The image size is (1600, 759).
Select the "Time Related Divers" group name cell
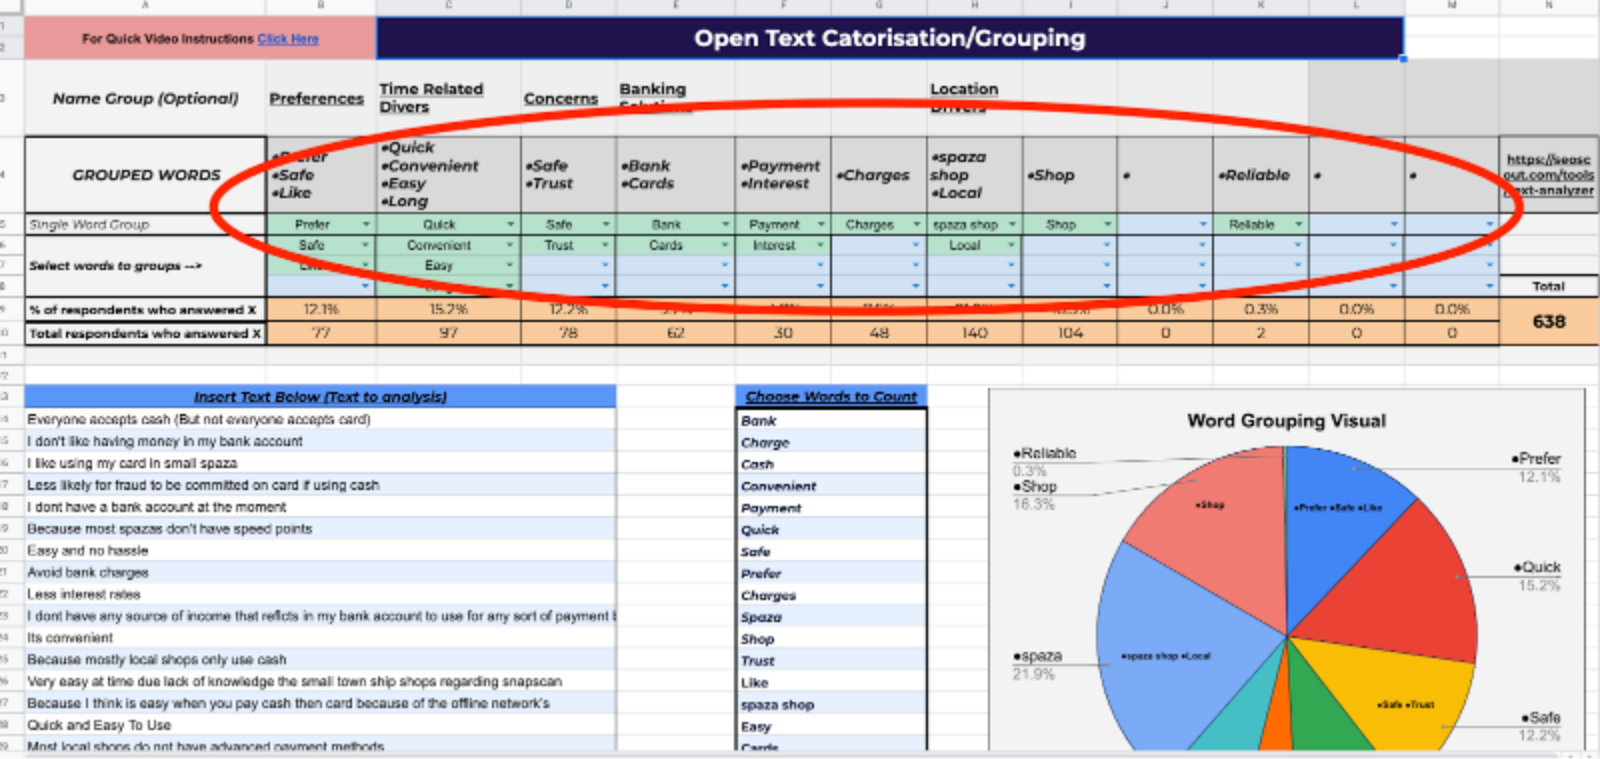(448, 98)
